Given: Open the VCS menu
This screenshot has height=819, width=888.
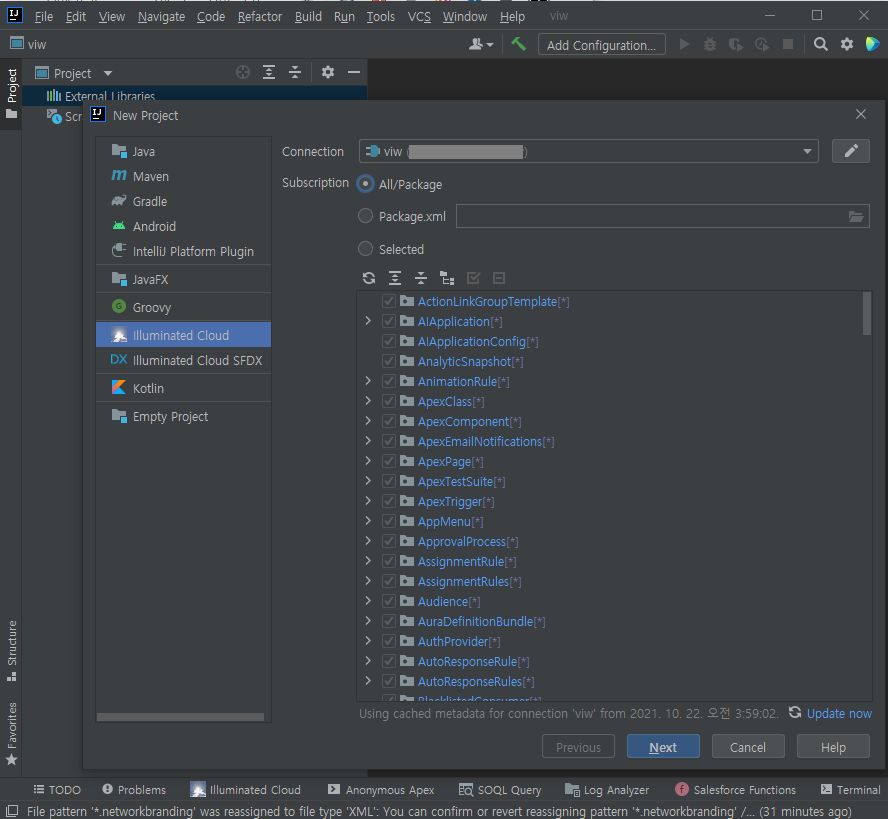Looking at the screenshot, I should coord(419,16).
